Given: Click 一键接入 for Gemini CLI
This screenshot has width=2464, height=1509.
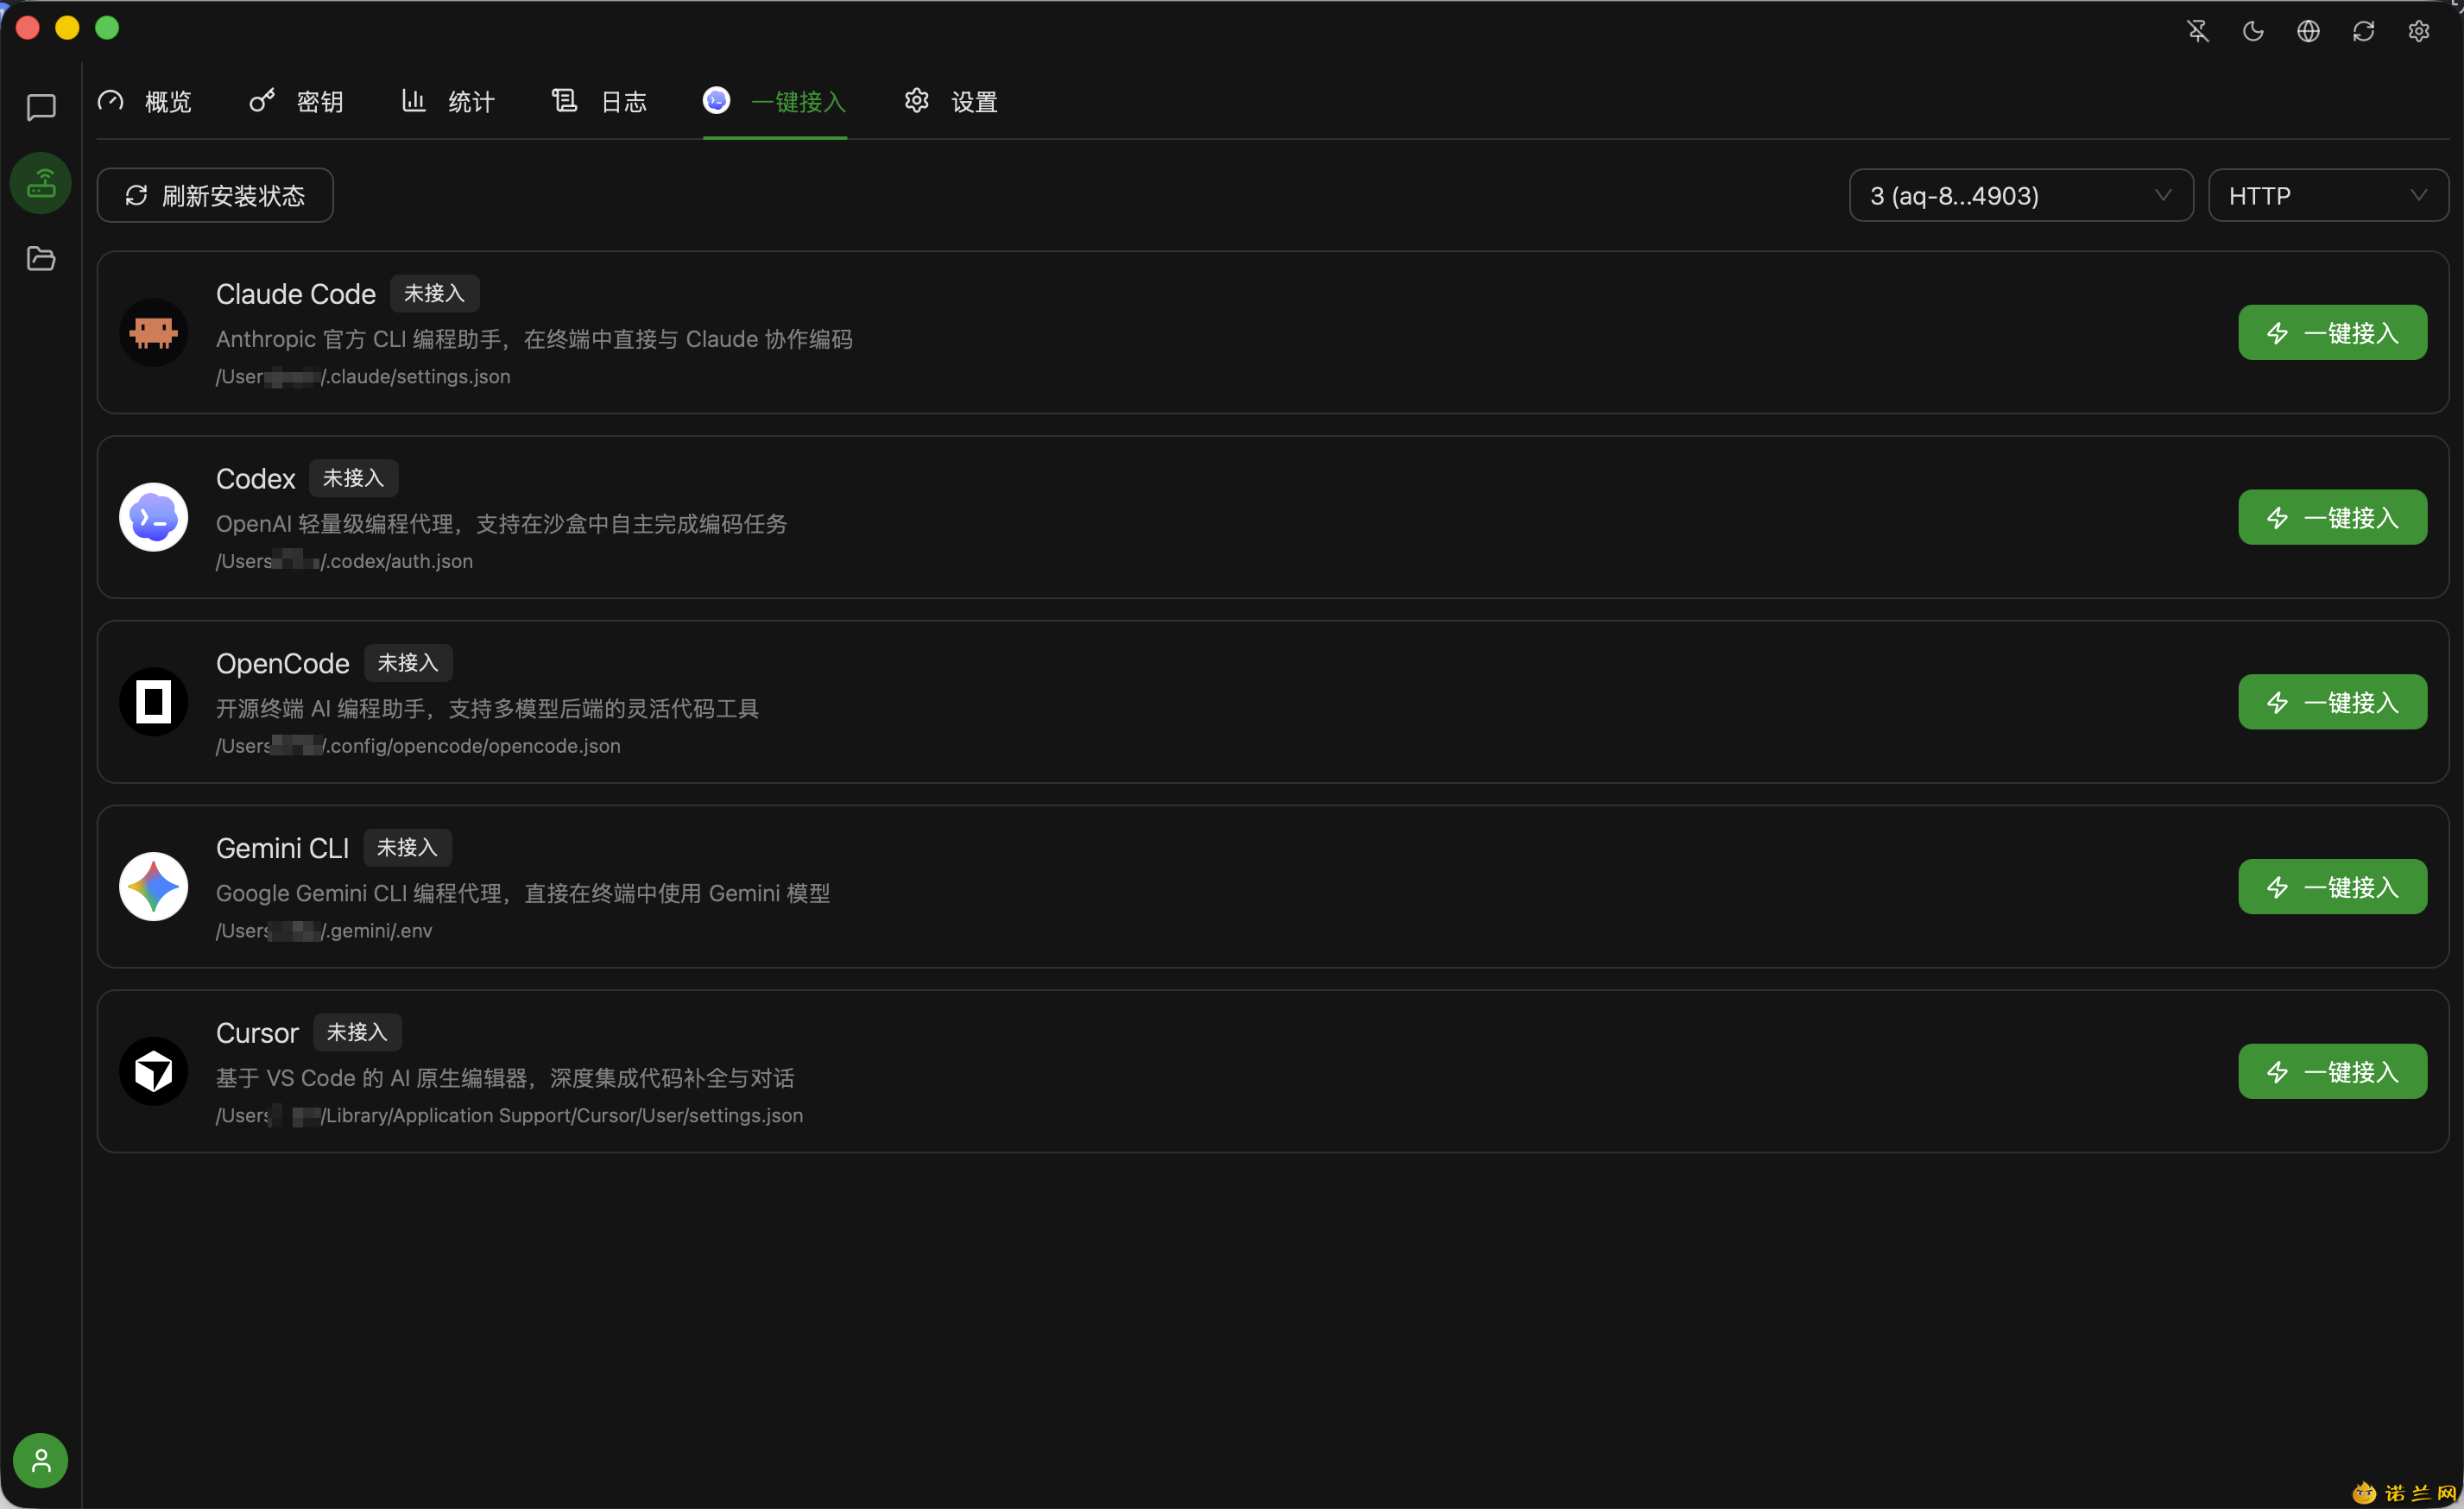Looking at the screenshot, I should (x=2332, y=887).
